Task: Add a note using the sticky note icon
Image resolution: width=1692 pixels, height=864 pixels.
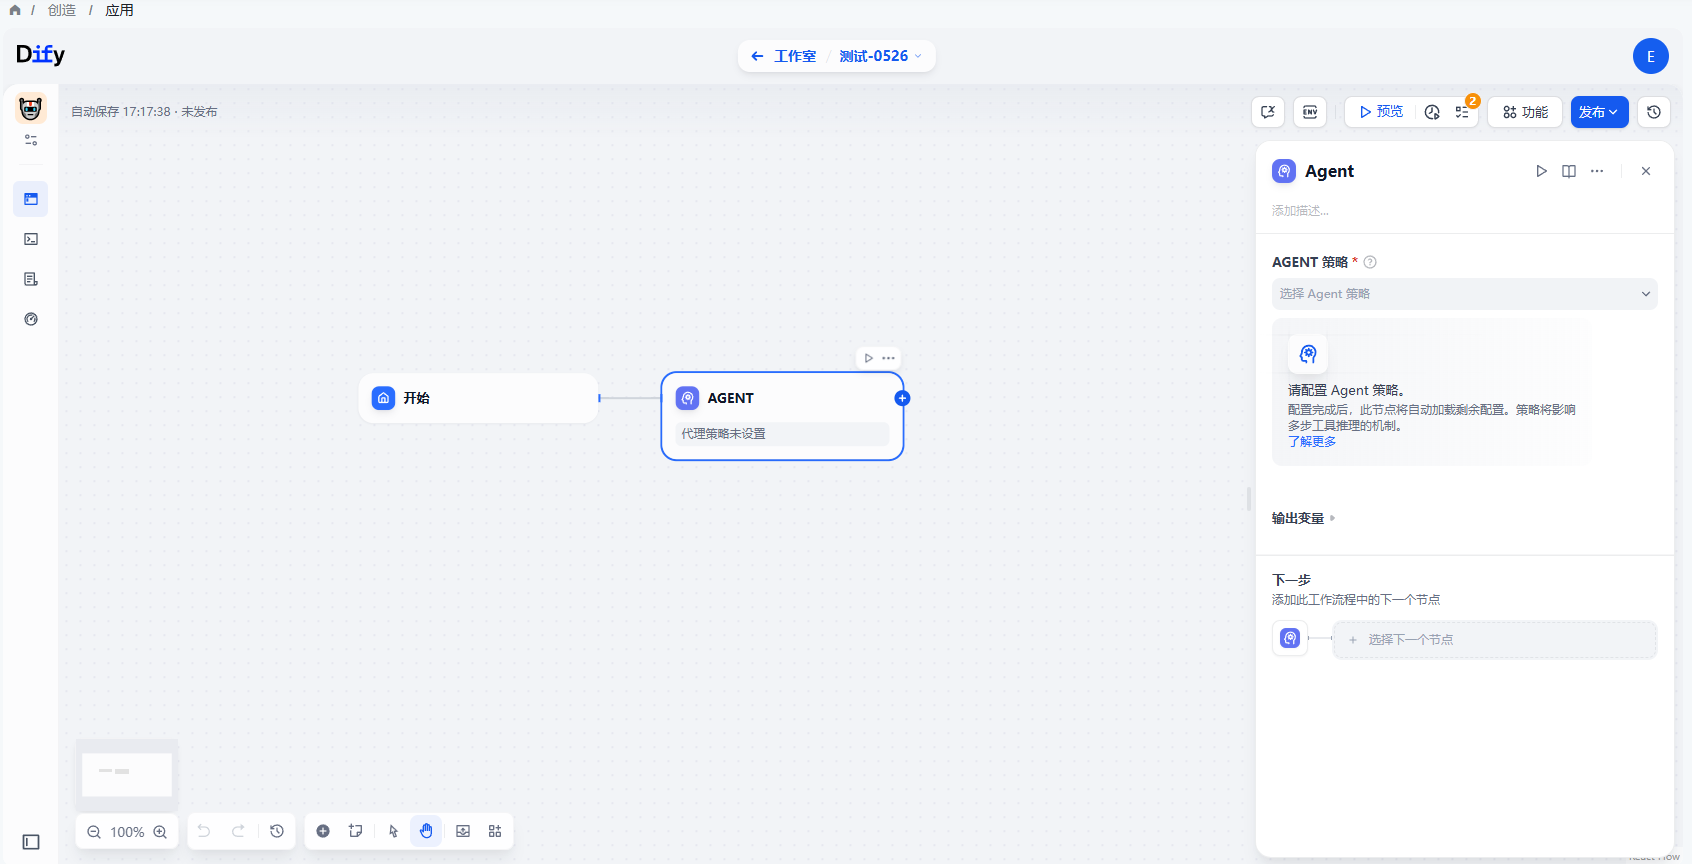Action: click(355, 831)
